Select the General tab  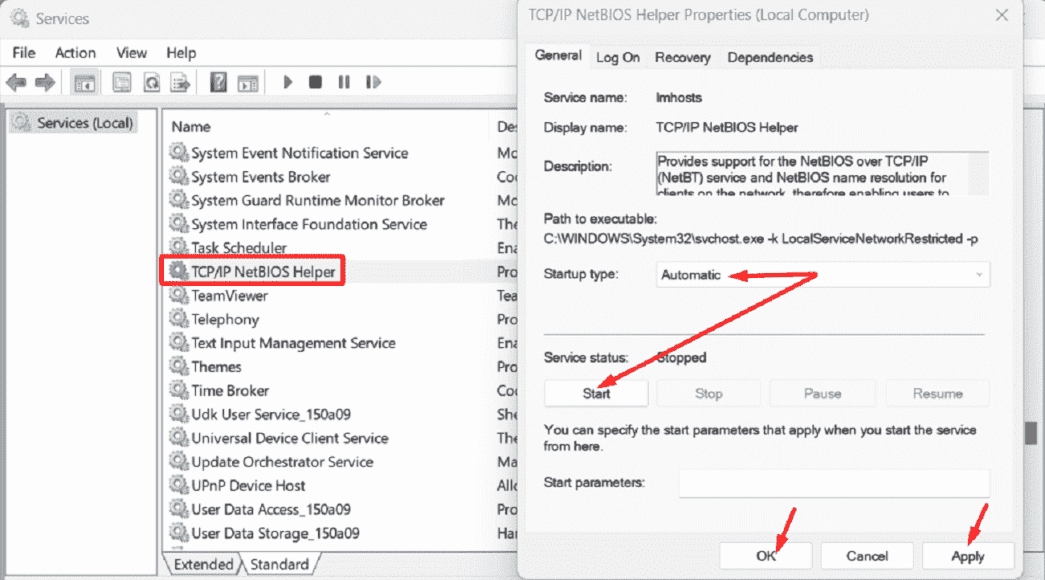click(x=558, y=55)
